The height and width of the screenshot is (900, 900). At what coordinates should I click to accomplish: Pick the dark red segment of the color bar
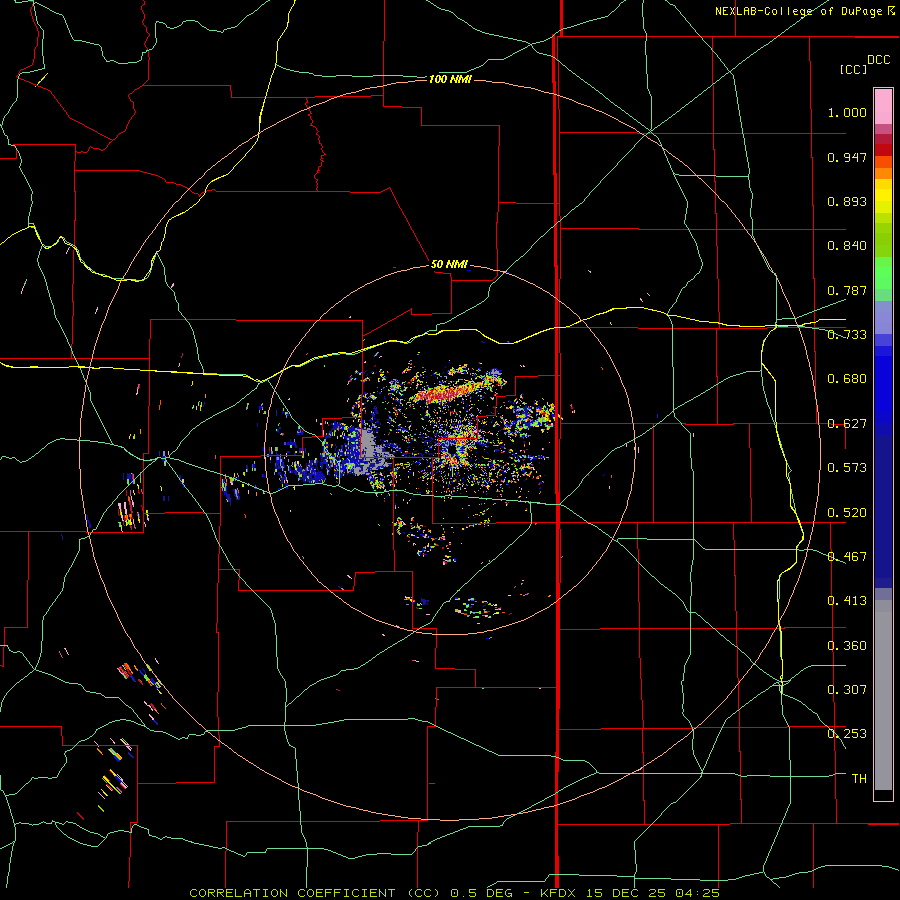click(x=883, y=150)
